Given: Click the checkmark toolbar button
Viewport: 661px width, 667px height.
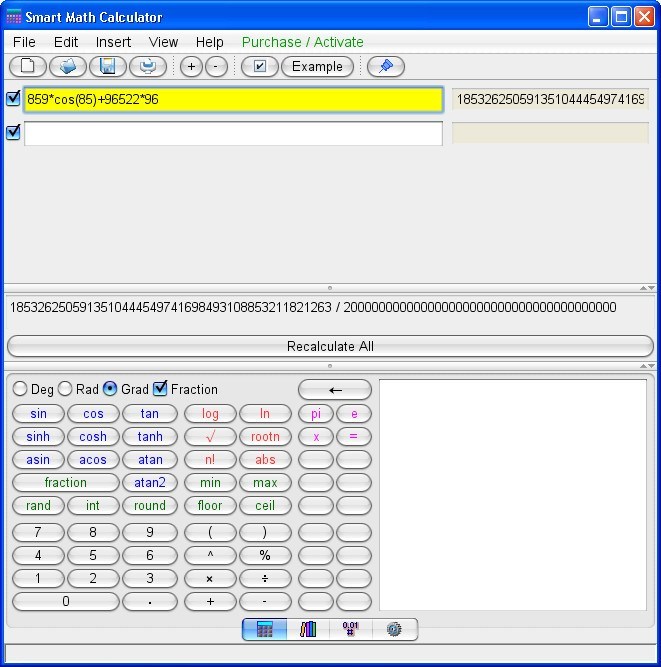Looking at the screenshot, I should tap(259, 66).
